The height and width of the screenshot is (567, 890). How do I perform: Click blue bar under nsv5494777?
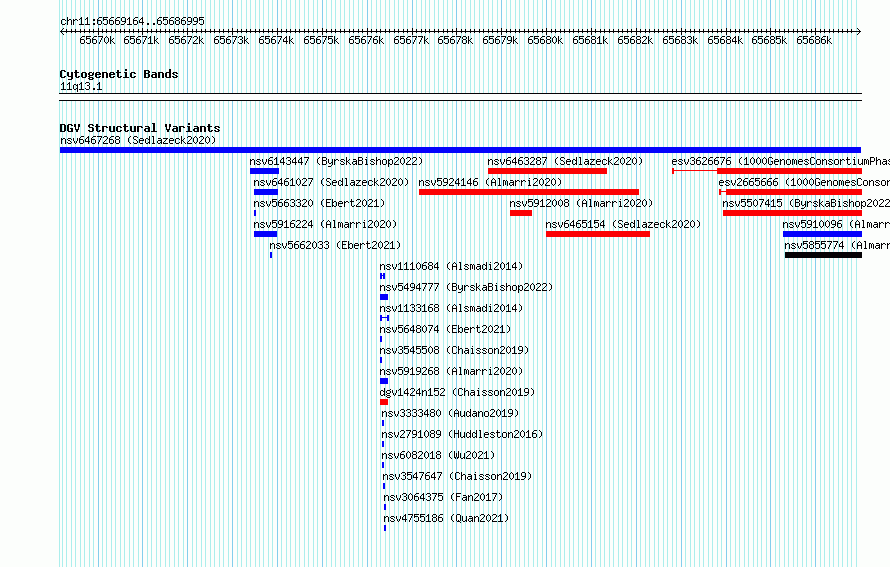pyautogui.click(x=384, y=297)
